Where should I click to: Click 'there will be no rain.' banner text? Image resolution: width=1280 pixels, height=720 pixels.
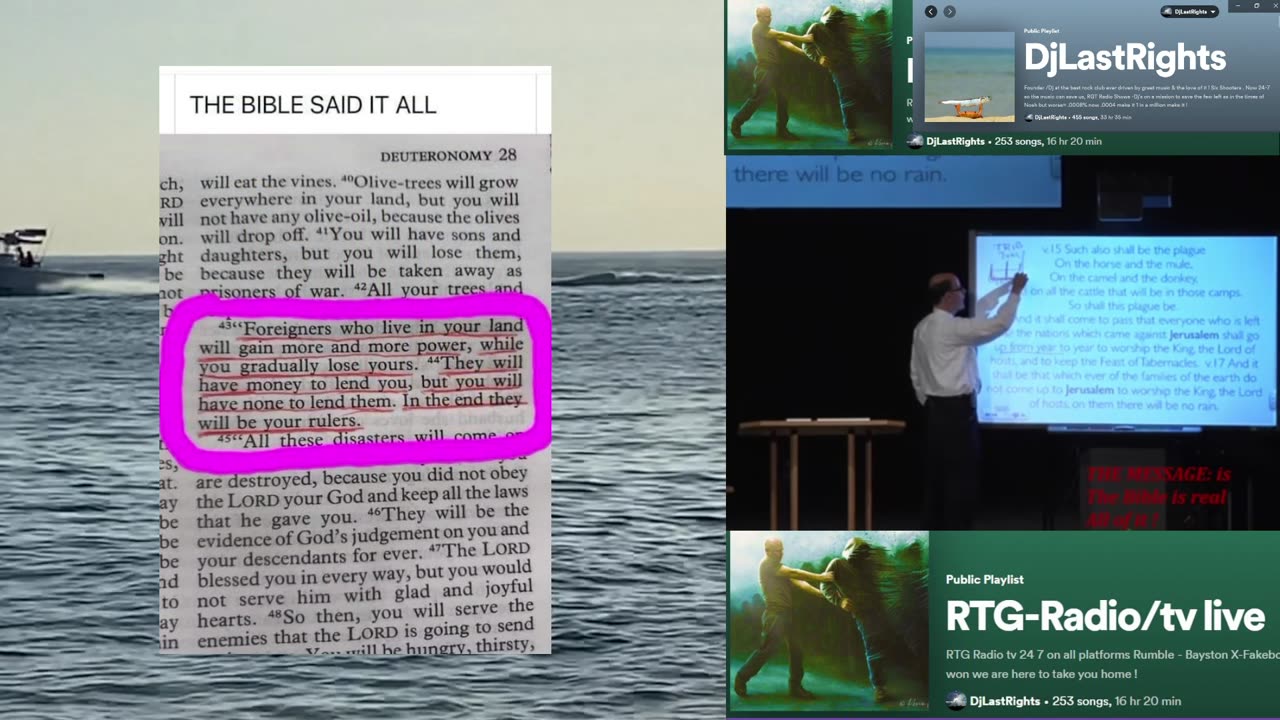[x=839, y=174]
